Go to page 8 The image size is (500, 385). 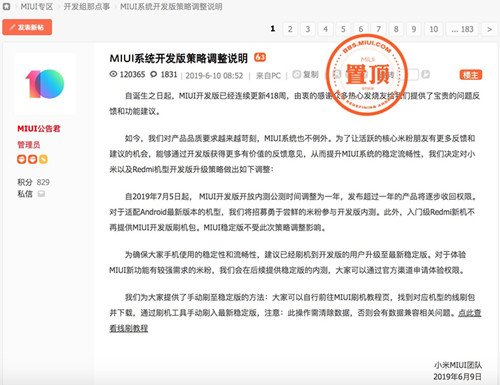pos(396,29)
